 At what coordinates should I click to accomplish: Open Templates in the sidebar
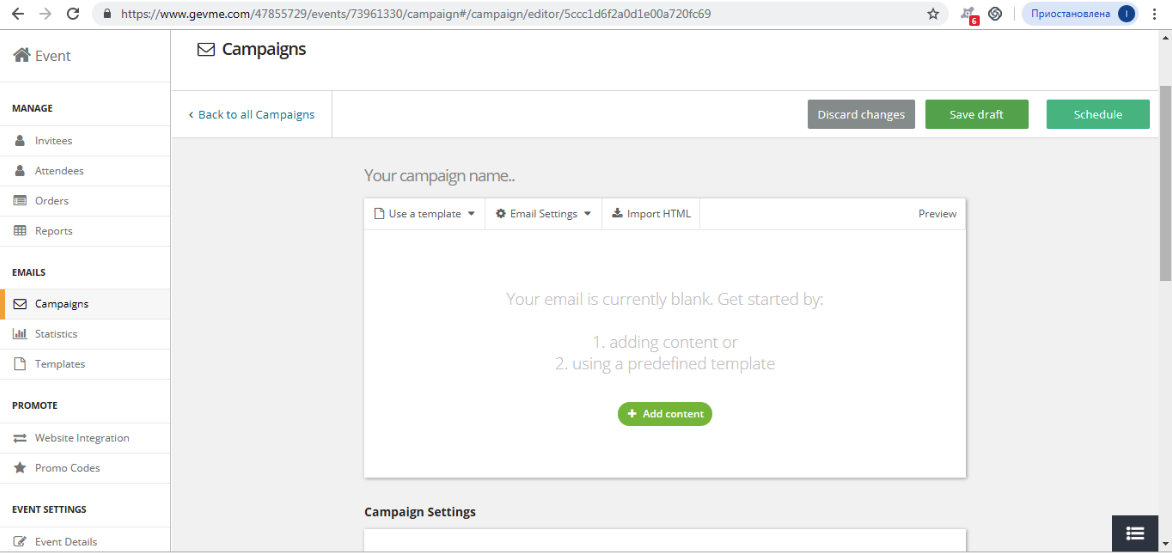point(60,364)
